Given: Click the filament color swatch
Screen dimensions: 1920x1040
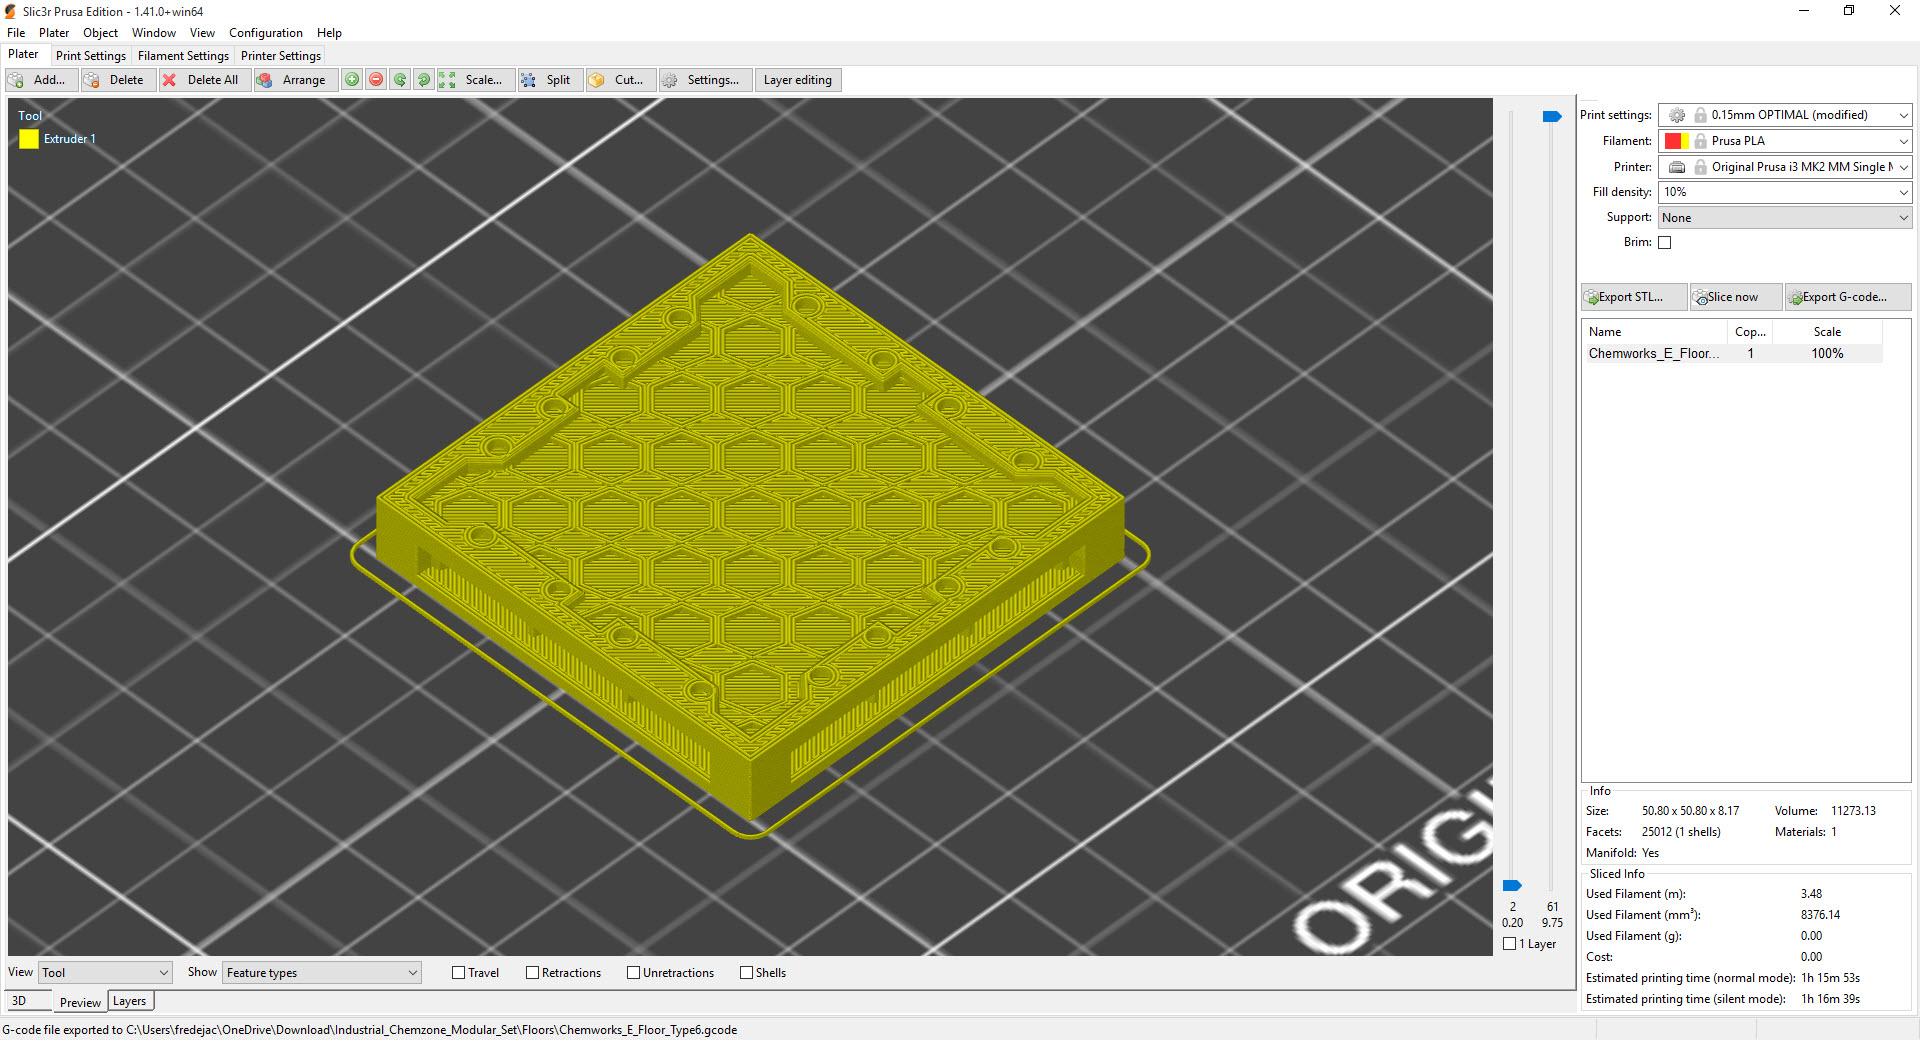Looking at the screenshot, I should pos(1676,141).
